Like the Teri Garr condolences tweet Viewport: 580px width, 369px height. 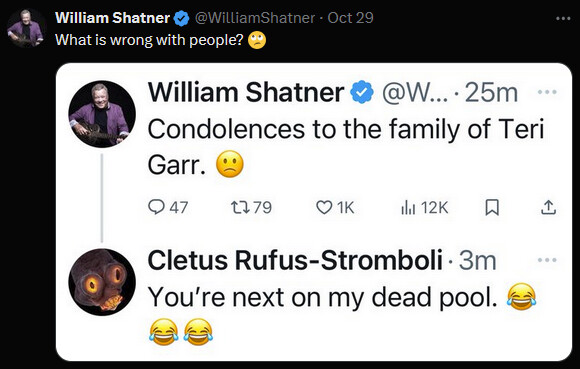(324, 208)
